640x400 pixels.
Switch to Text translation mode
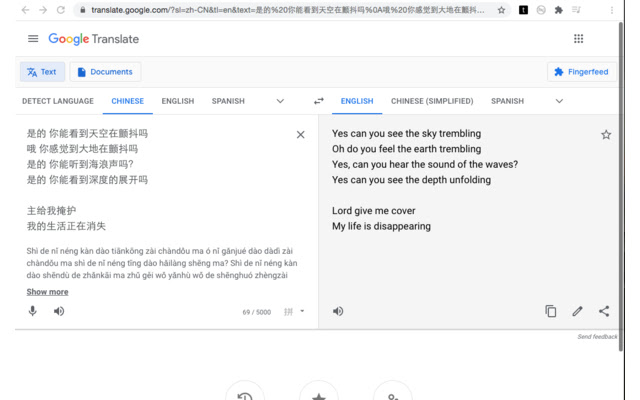tap(42, 72)
